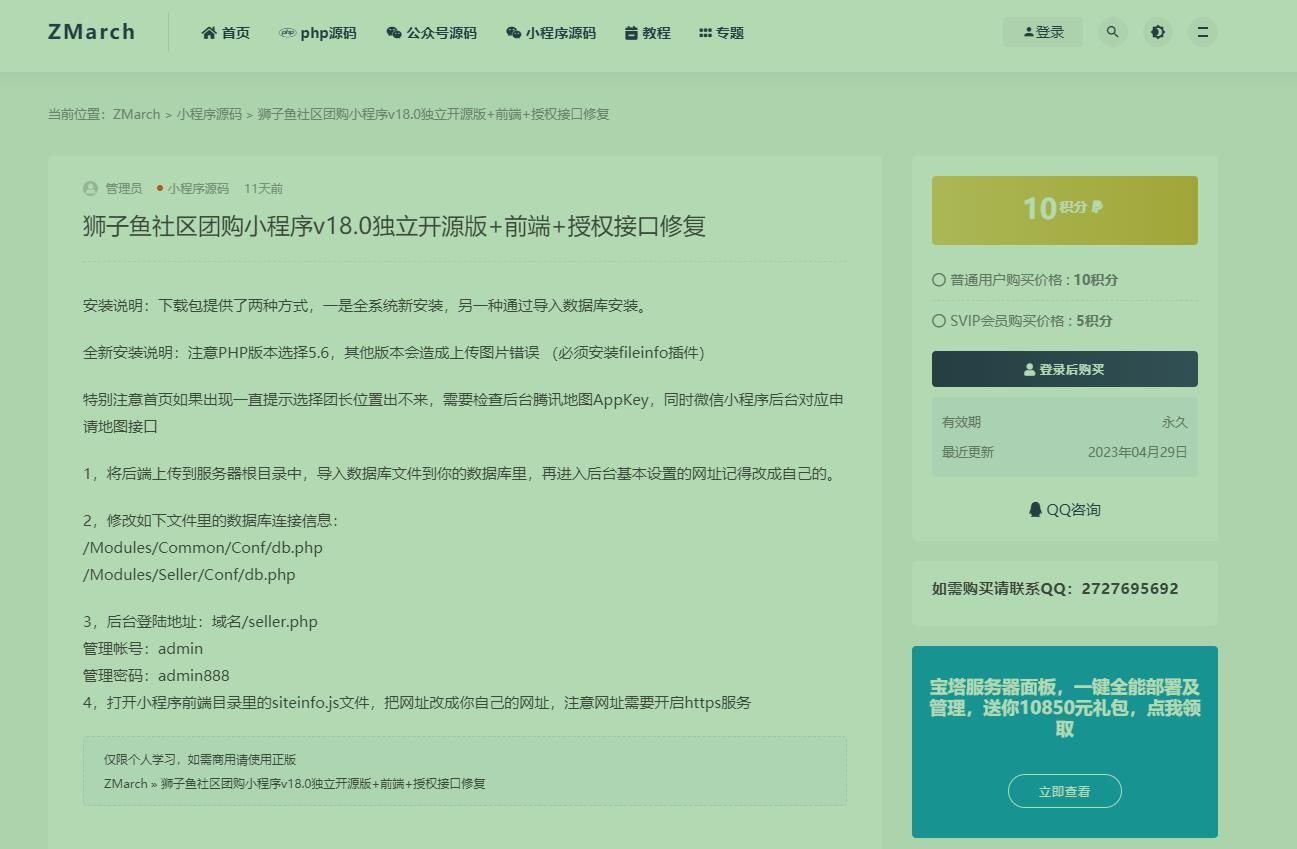
Task: Select SVIP会员购买价格 option
Action: pos(1022,321)
